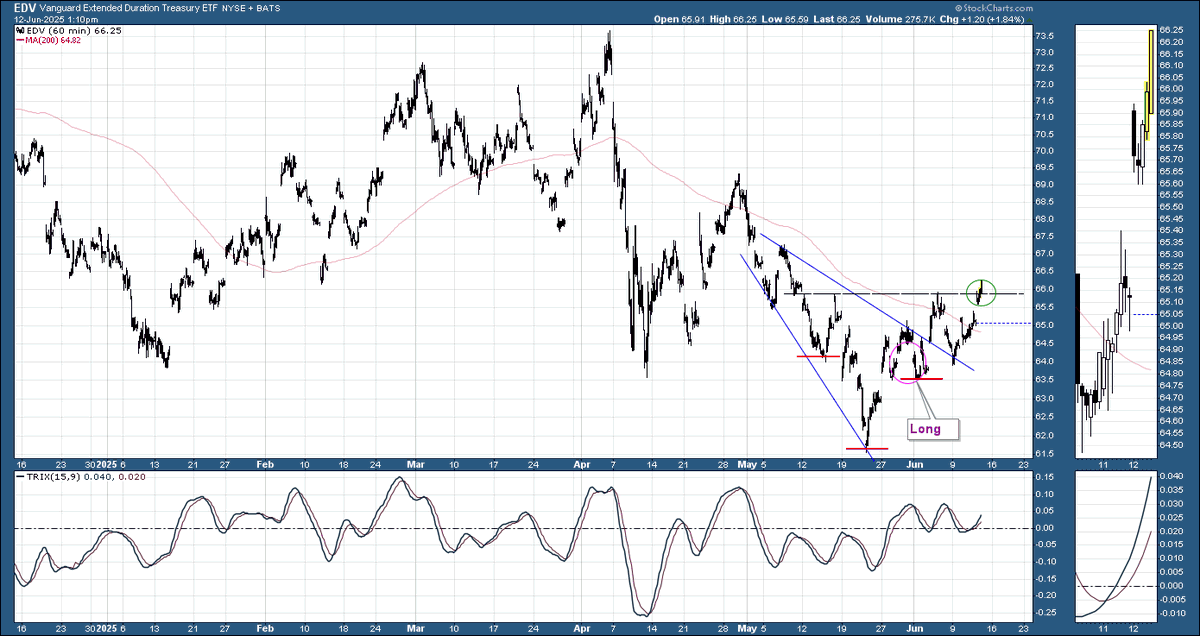Click the 73.5 price axis label
Screen dimensions: 1200x636
pyautogui.click(x=1046, y=37)
